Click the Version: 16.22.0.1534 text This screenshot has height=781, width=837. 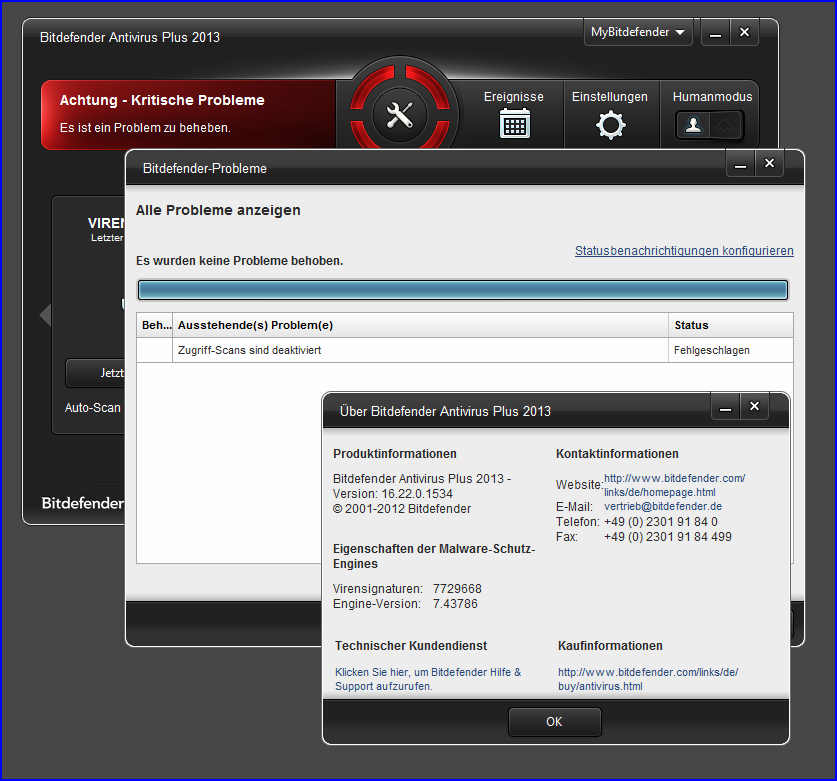392,494
